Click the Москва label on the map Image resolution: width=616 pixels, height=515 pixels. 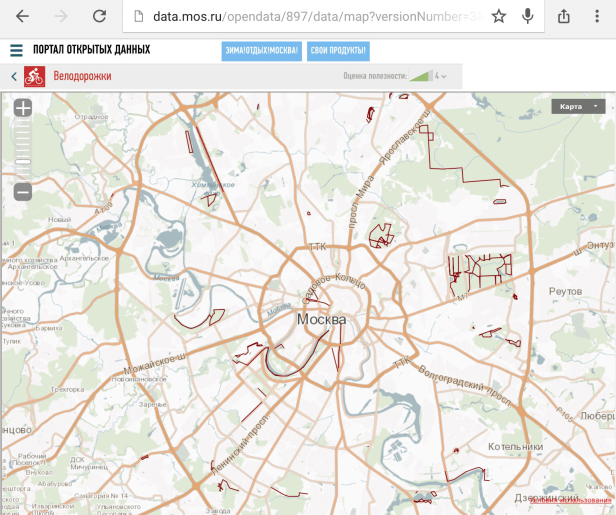click(322, 319)
